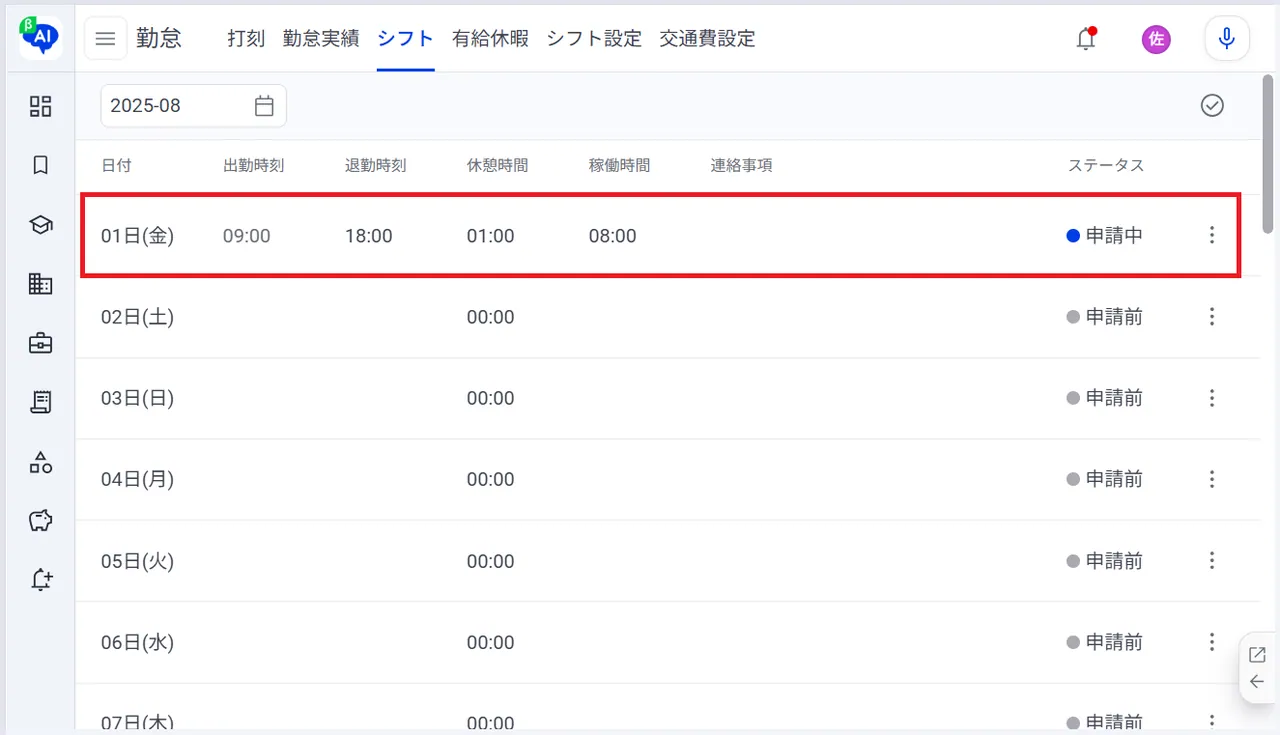Viewport: 1280px width, 735px height.
Task: Click the AI beta logo icon
Action: click(x=40, y=38)
